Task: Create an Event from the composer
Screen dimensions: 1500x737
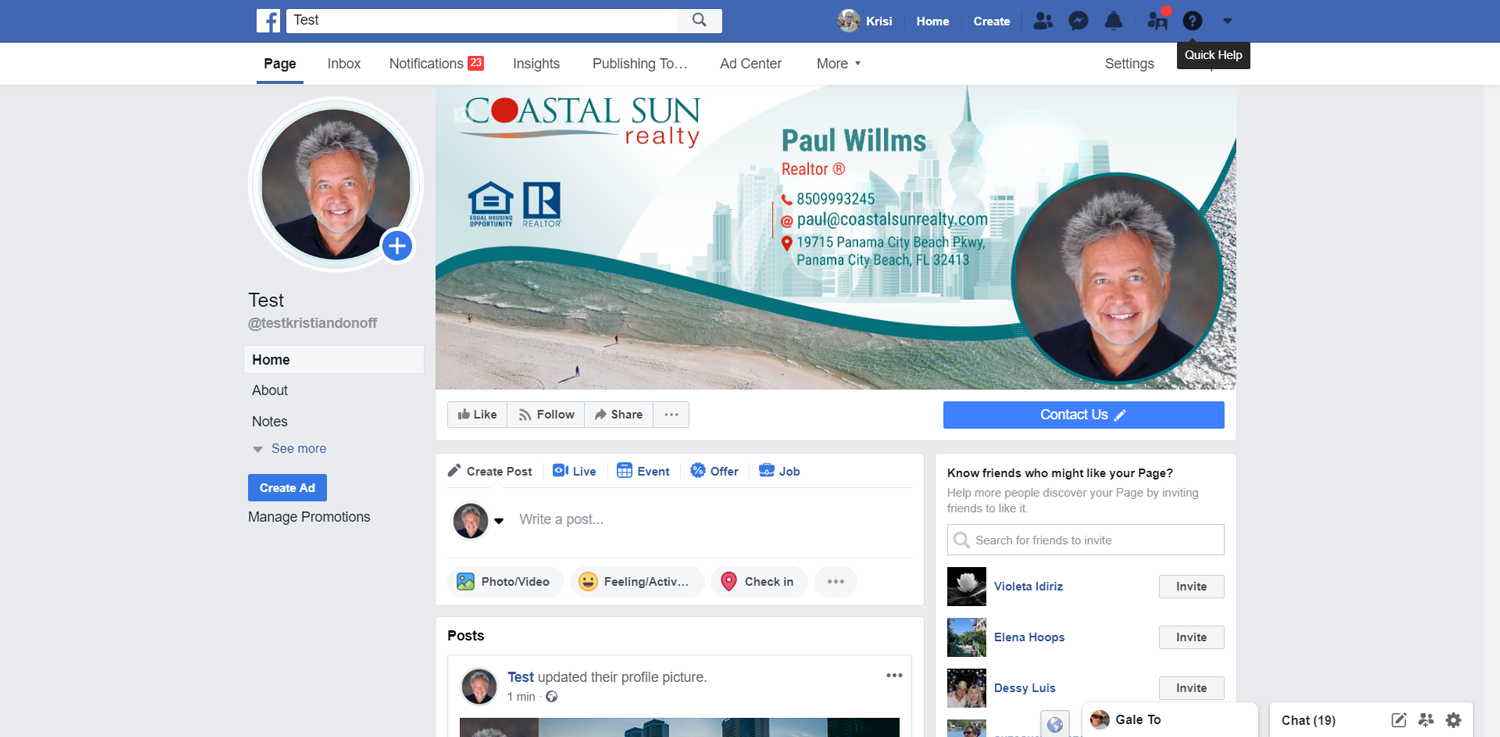Action: pos(643,470)
